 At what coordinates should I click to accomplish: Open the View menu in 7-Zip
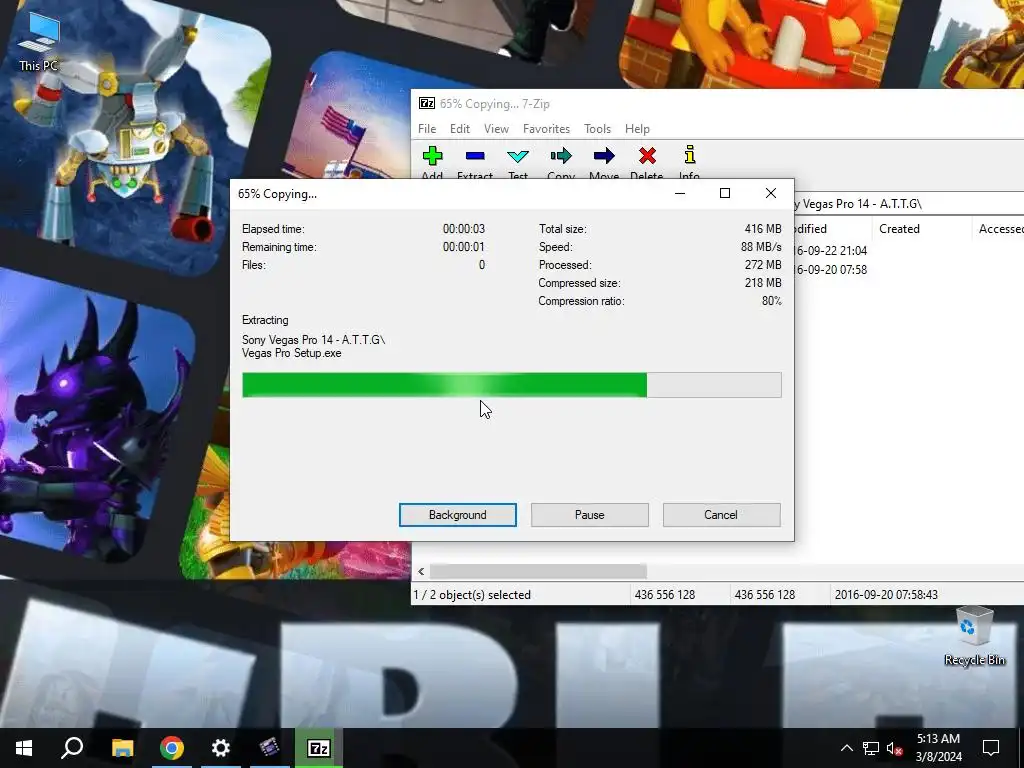pos(496,129)
